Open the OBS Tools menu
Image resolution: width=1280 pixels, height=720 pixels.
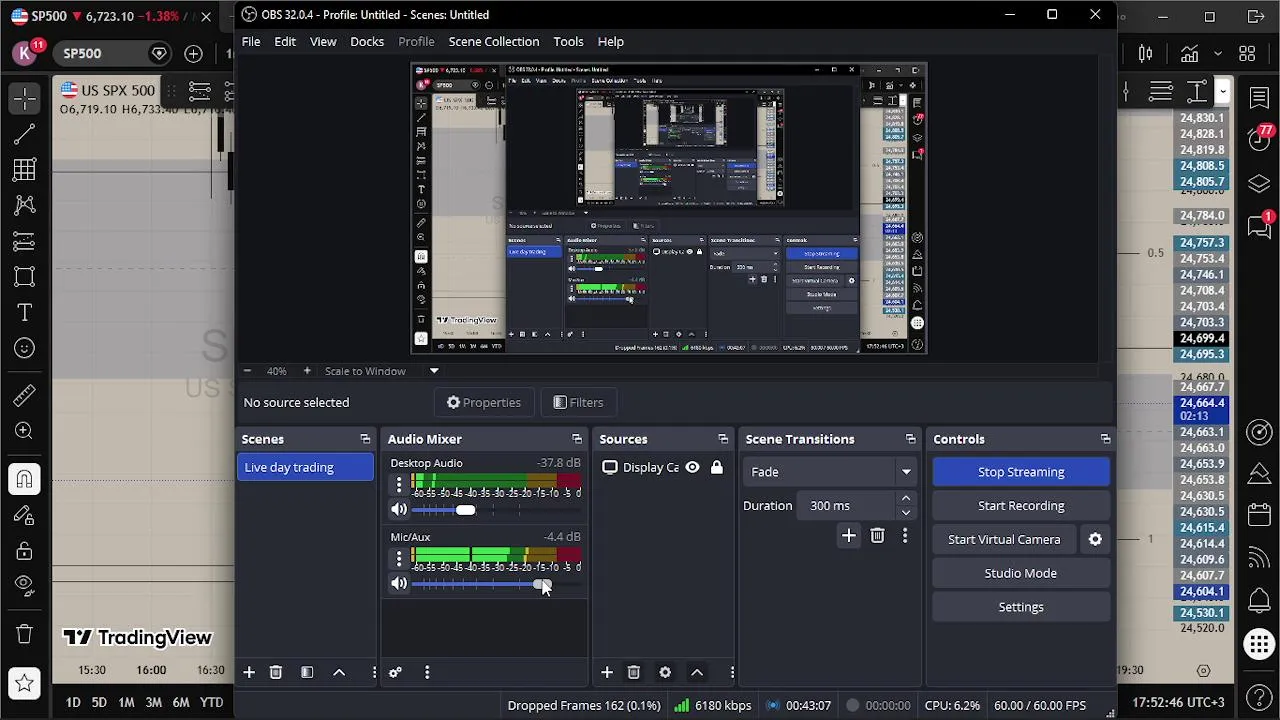[x=568, y=41]
